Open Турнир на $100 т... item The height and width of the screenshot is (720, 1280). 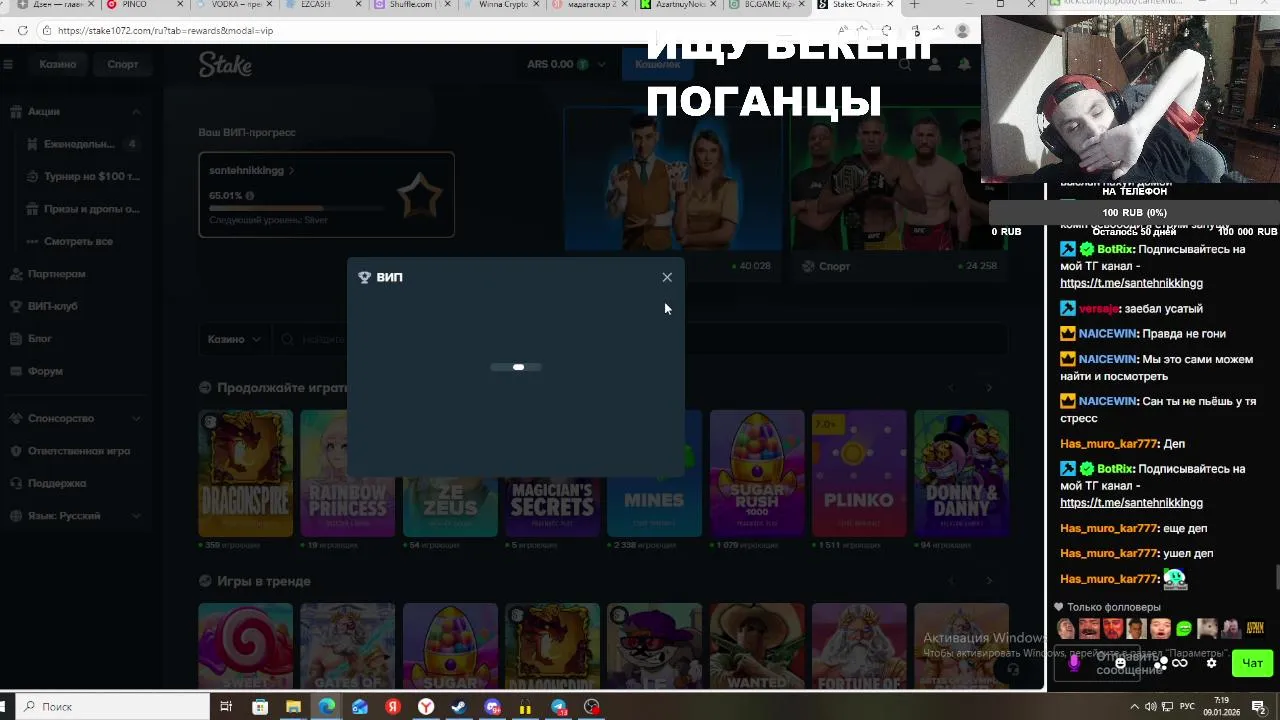pyautogui.click(x=82, y=176)
